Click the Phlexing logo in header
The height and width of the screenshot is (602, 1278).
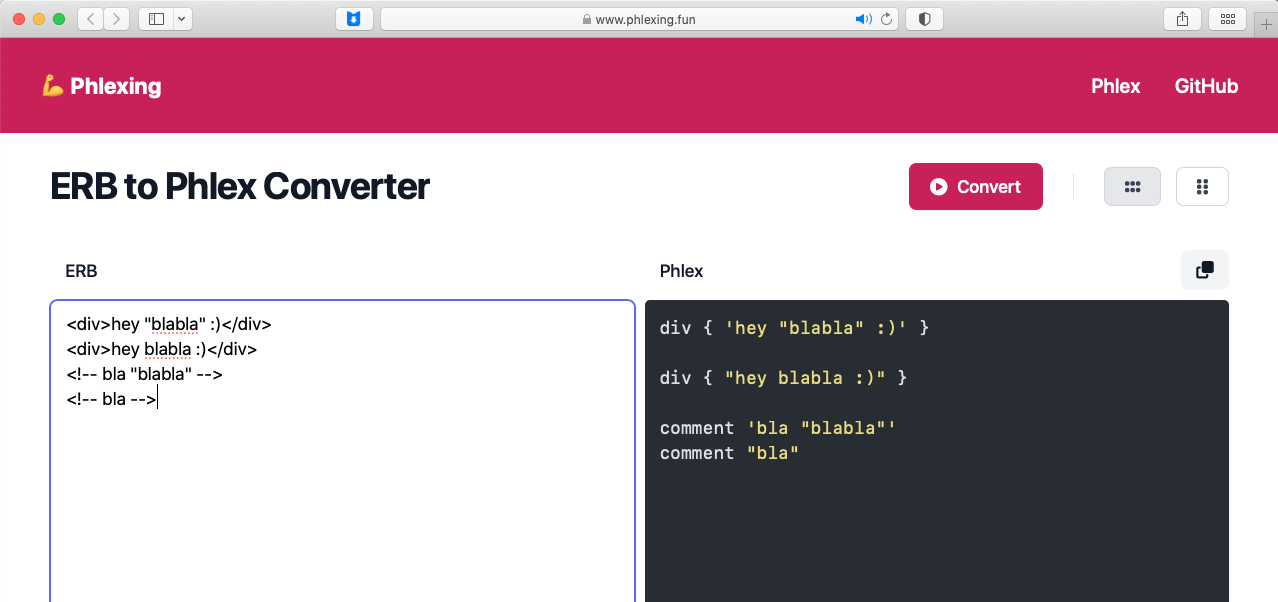click(x=101, y=86)
